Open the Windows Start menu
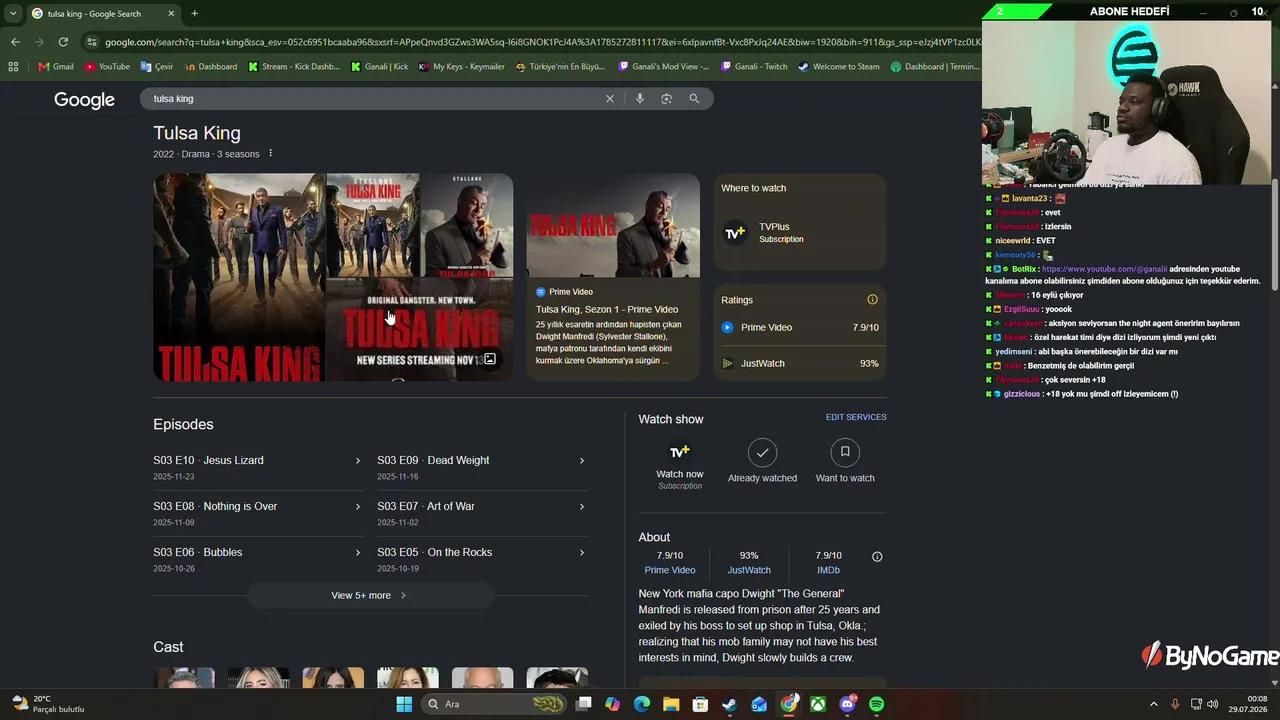Image resolution: width=1280 pixels, height=720 pixels. pos(404,704)
